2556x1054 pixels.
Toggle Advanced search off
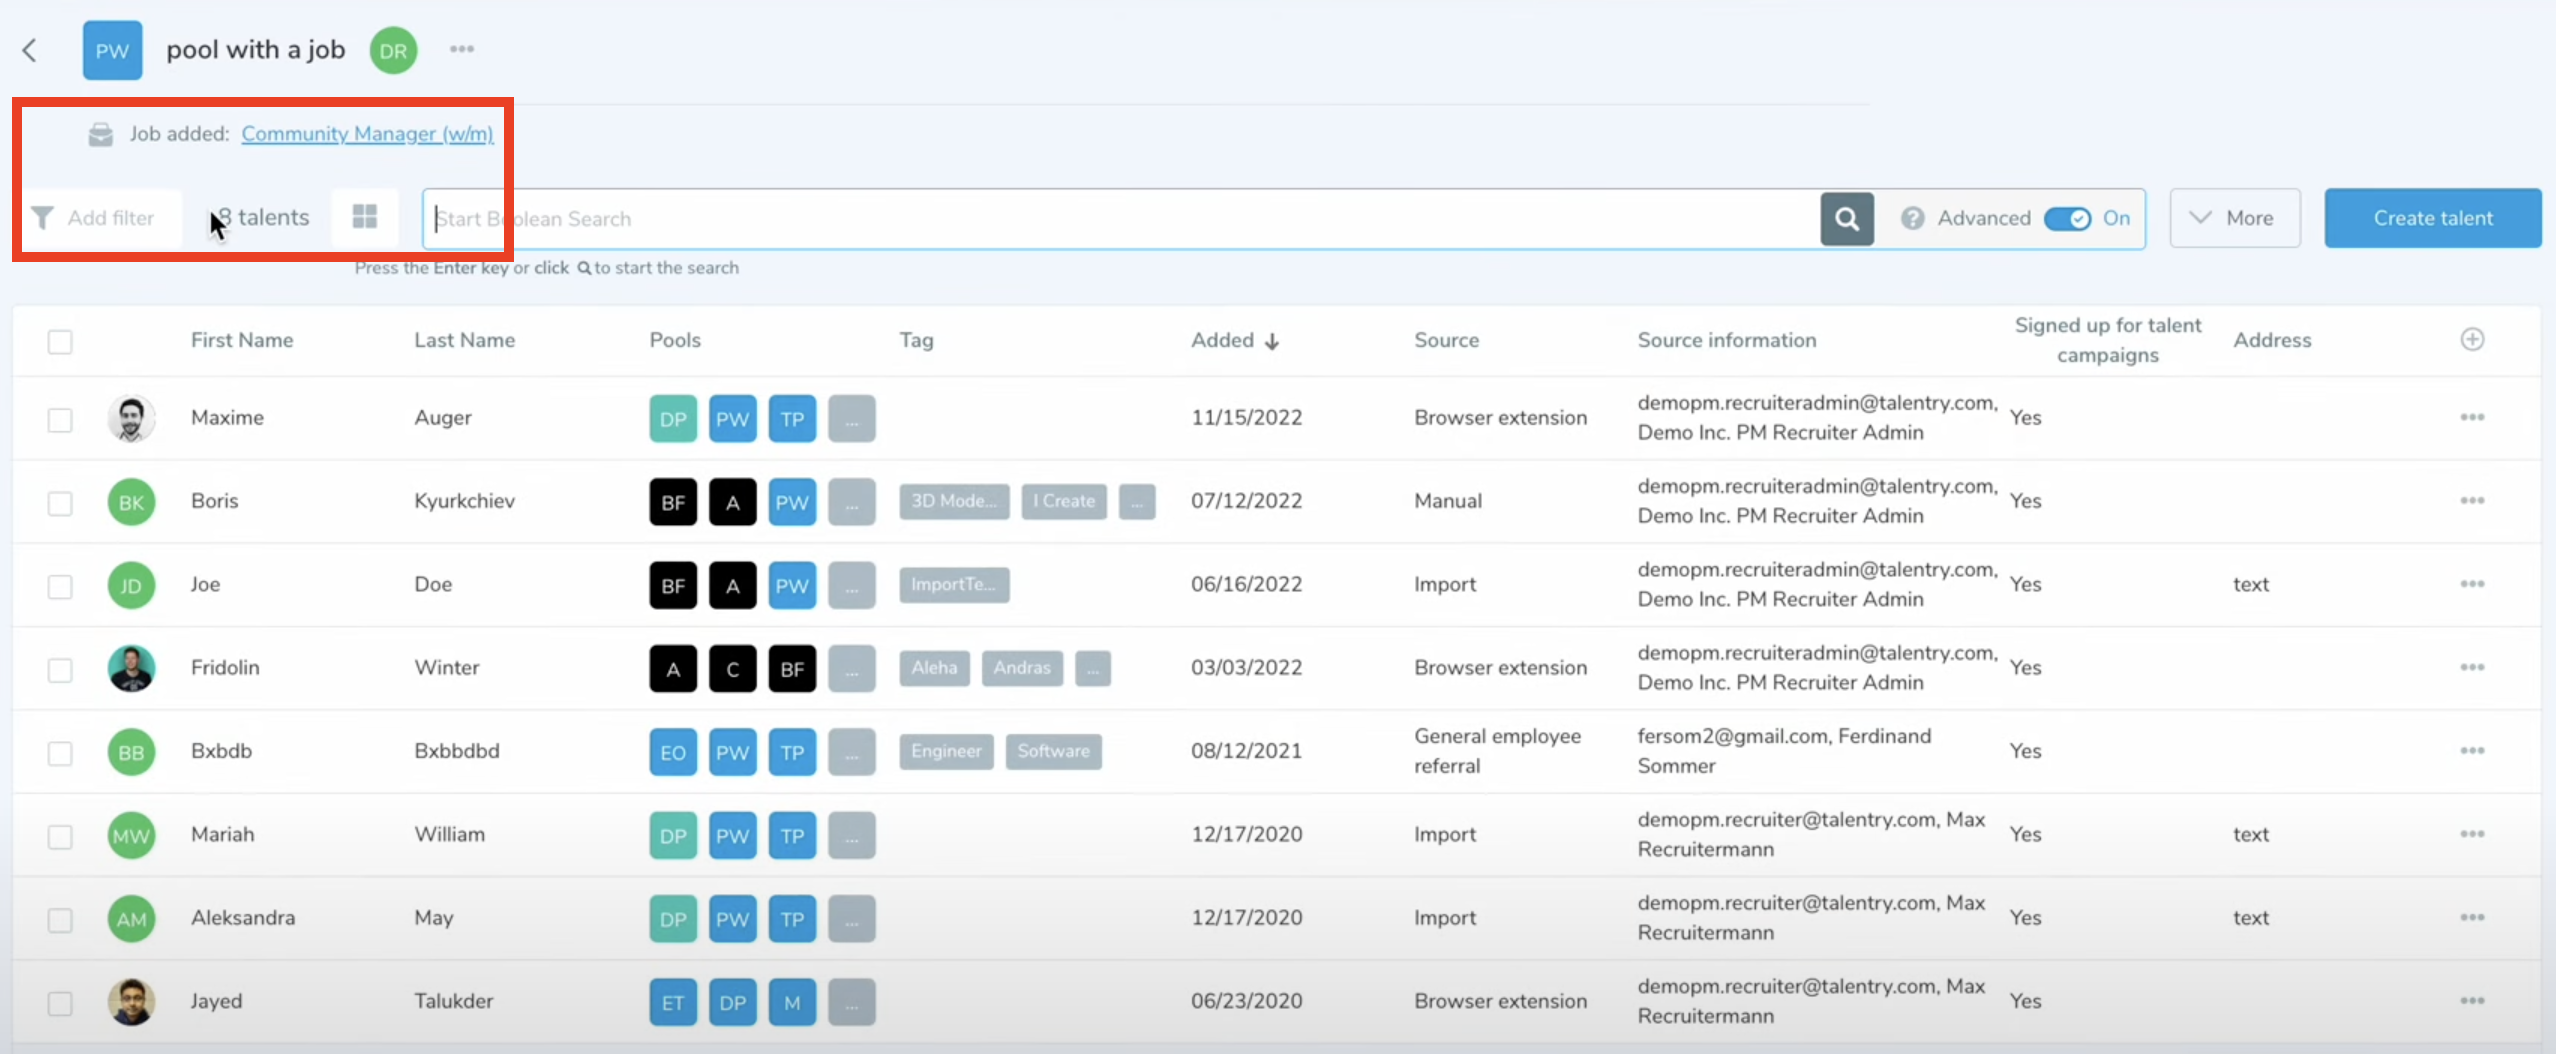(2066, 218)
